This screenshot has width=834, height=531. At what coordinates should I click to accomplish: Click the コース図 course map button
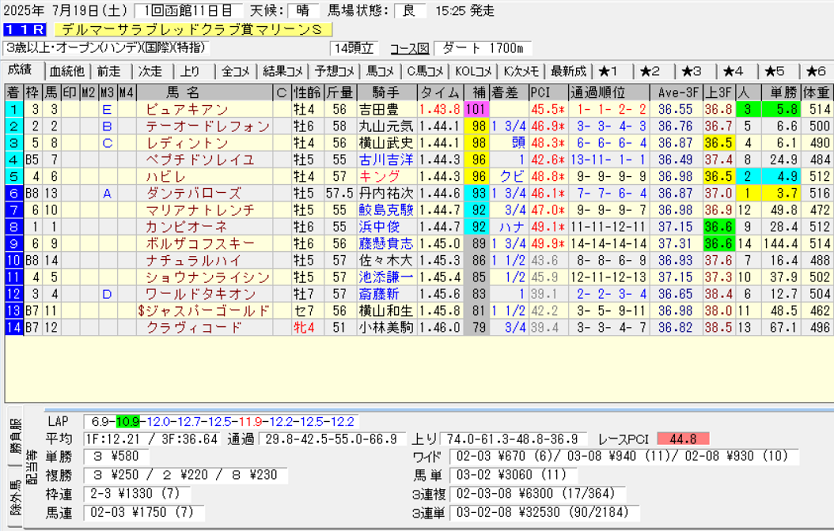click(409, 48)
